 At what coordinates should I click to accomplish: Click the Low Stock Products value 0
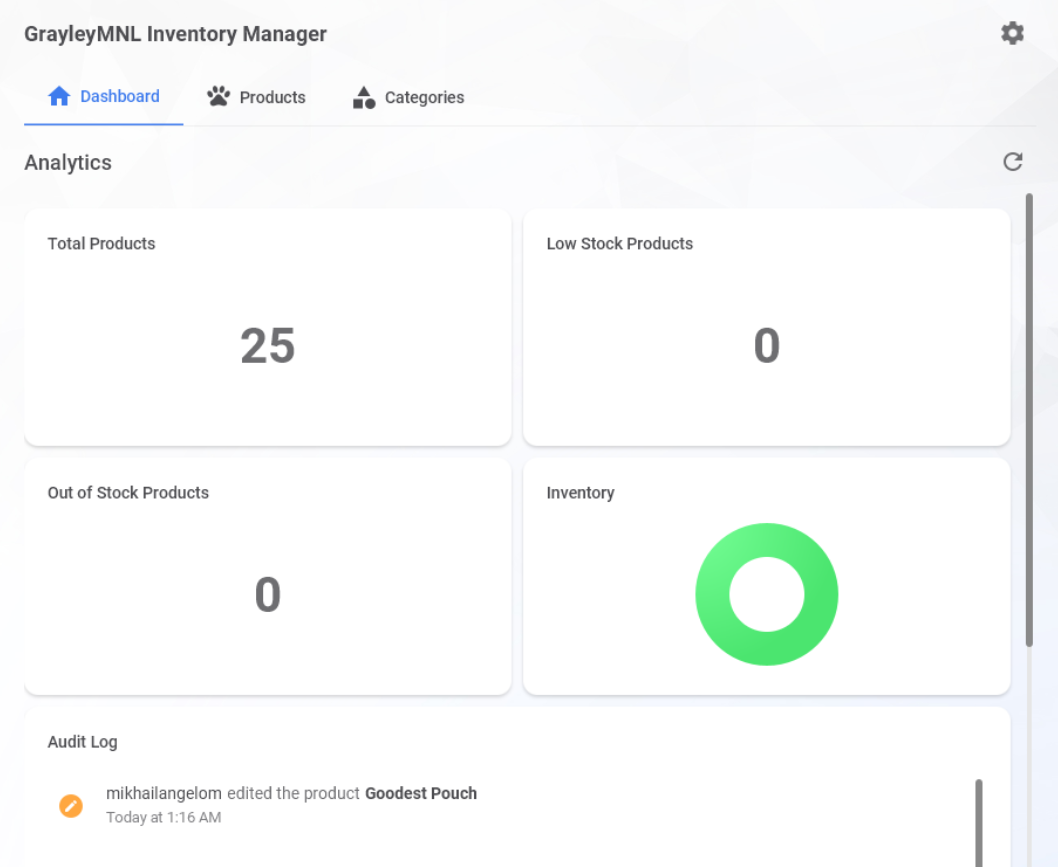[767, 346]
